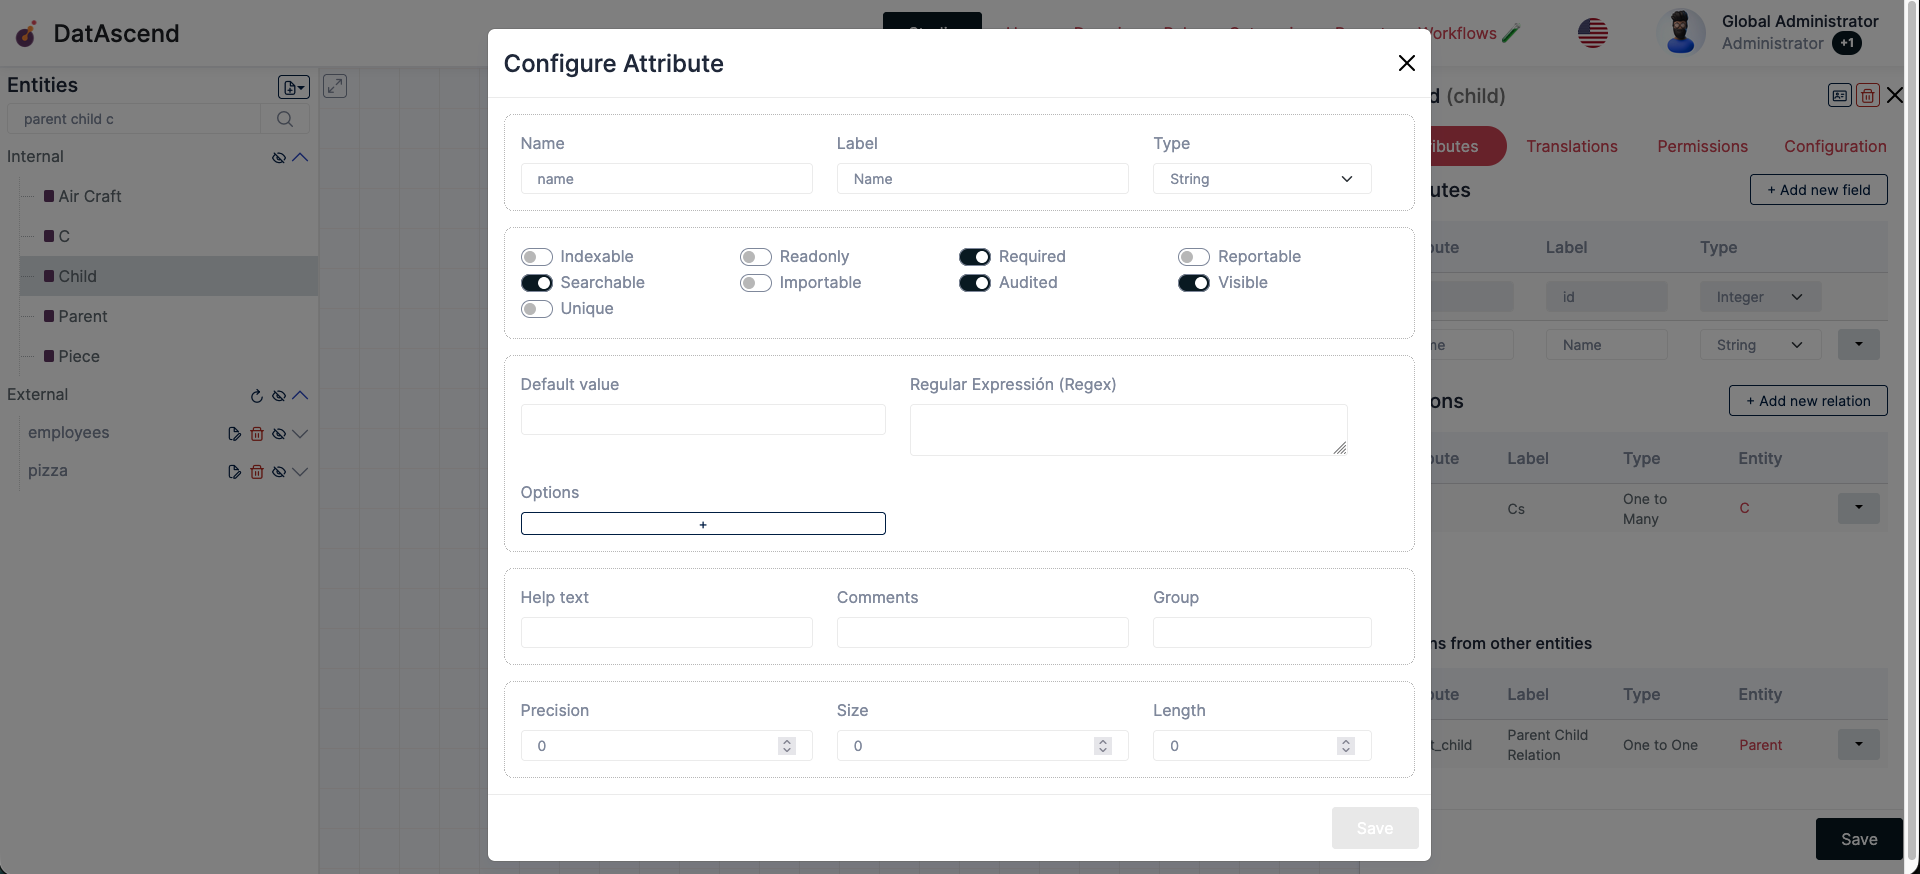Screen dimensions: 1920x874
Task: Enable the Unique switch
Action: pyautogui.click(x=536, y=309)
